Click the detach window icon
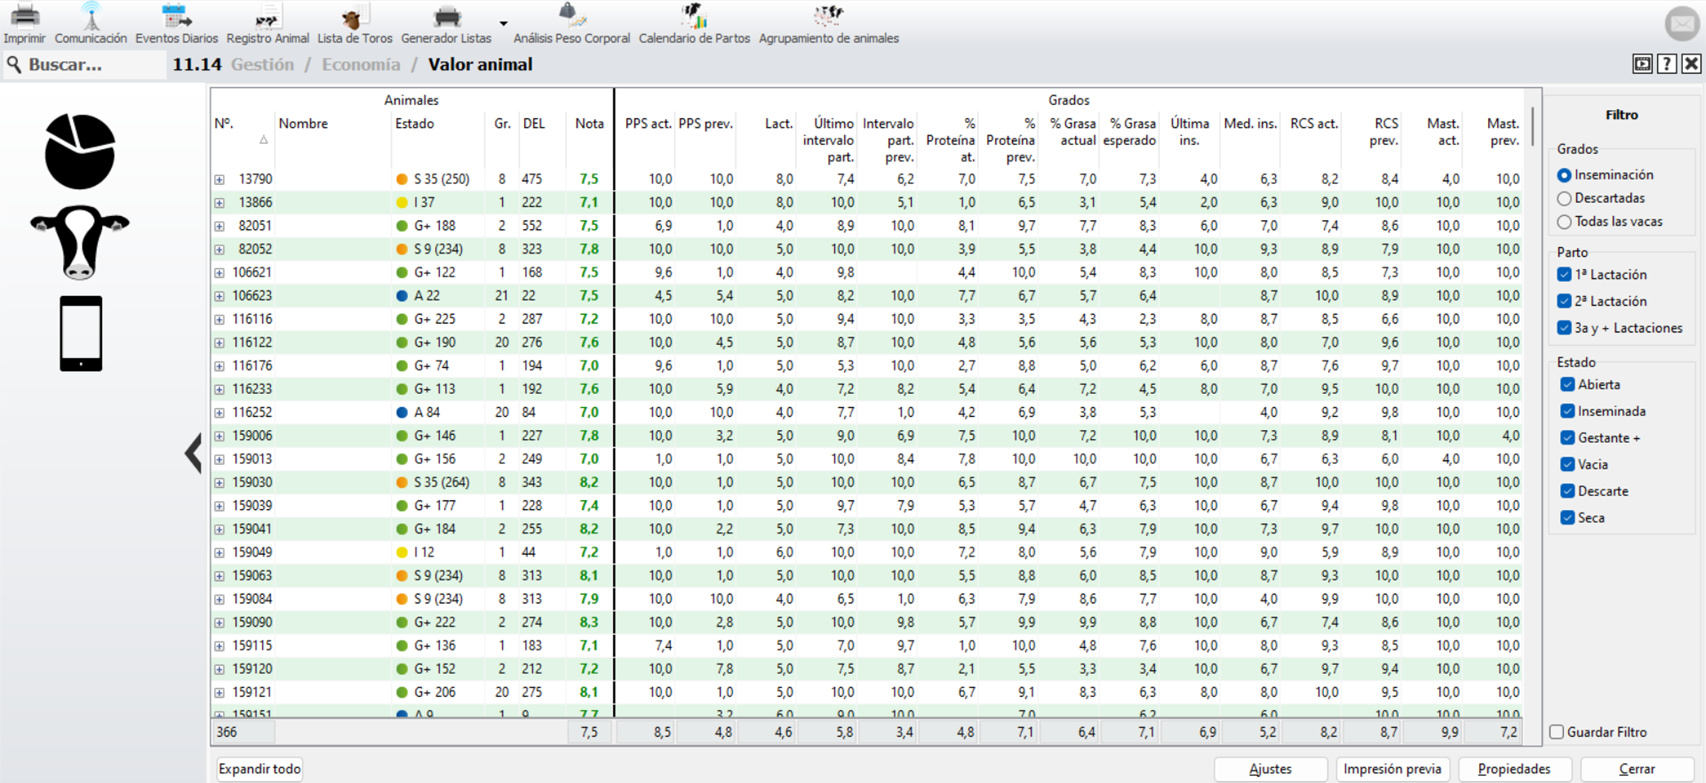The height and width of the screenshot is (783, 1706). [x=1642, y=64]
